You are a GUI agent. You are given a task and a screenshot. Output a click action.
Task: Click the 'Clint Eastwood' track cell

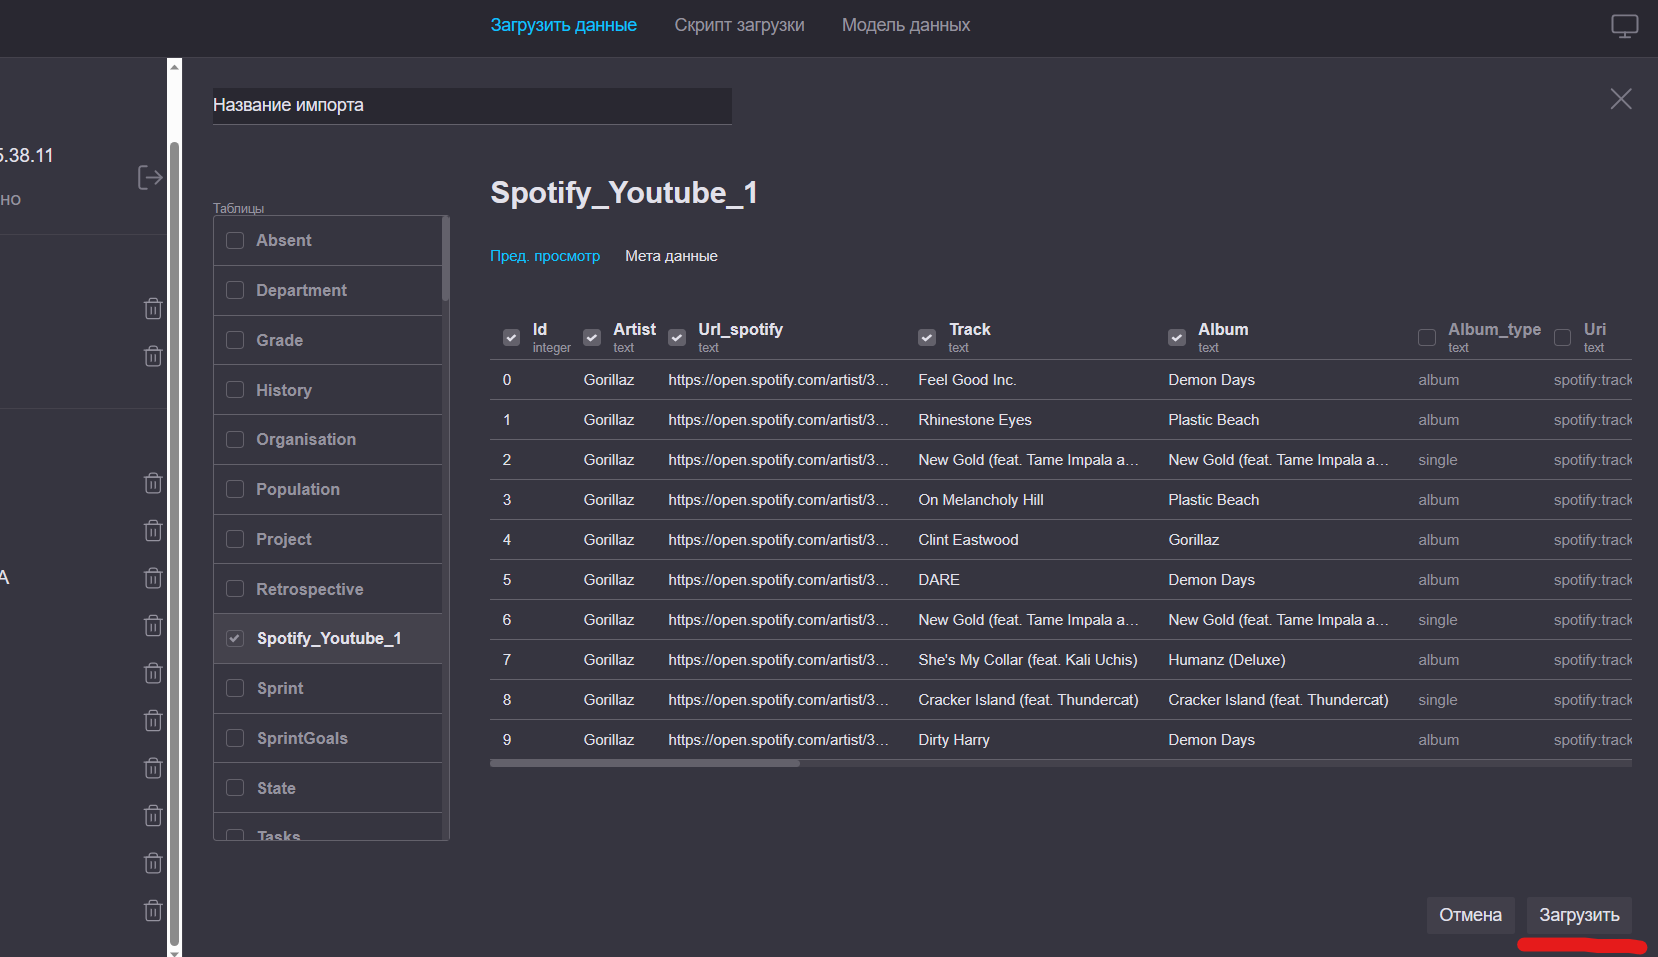(968, 540)
